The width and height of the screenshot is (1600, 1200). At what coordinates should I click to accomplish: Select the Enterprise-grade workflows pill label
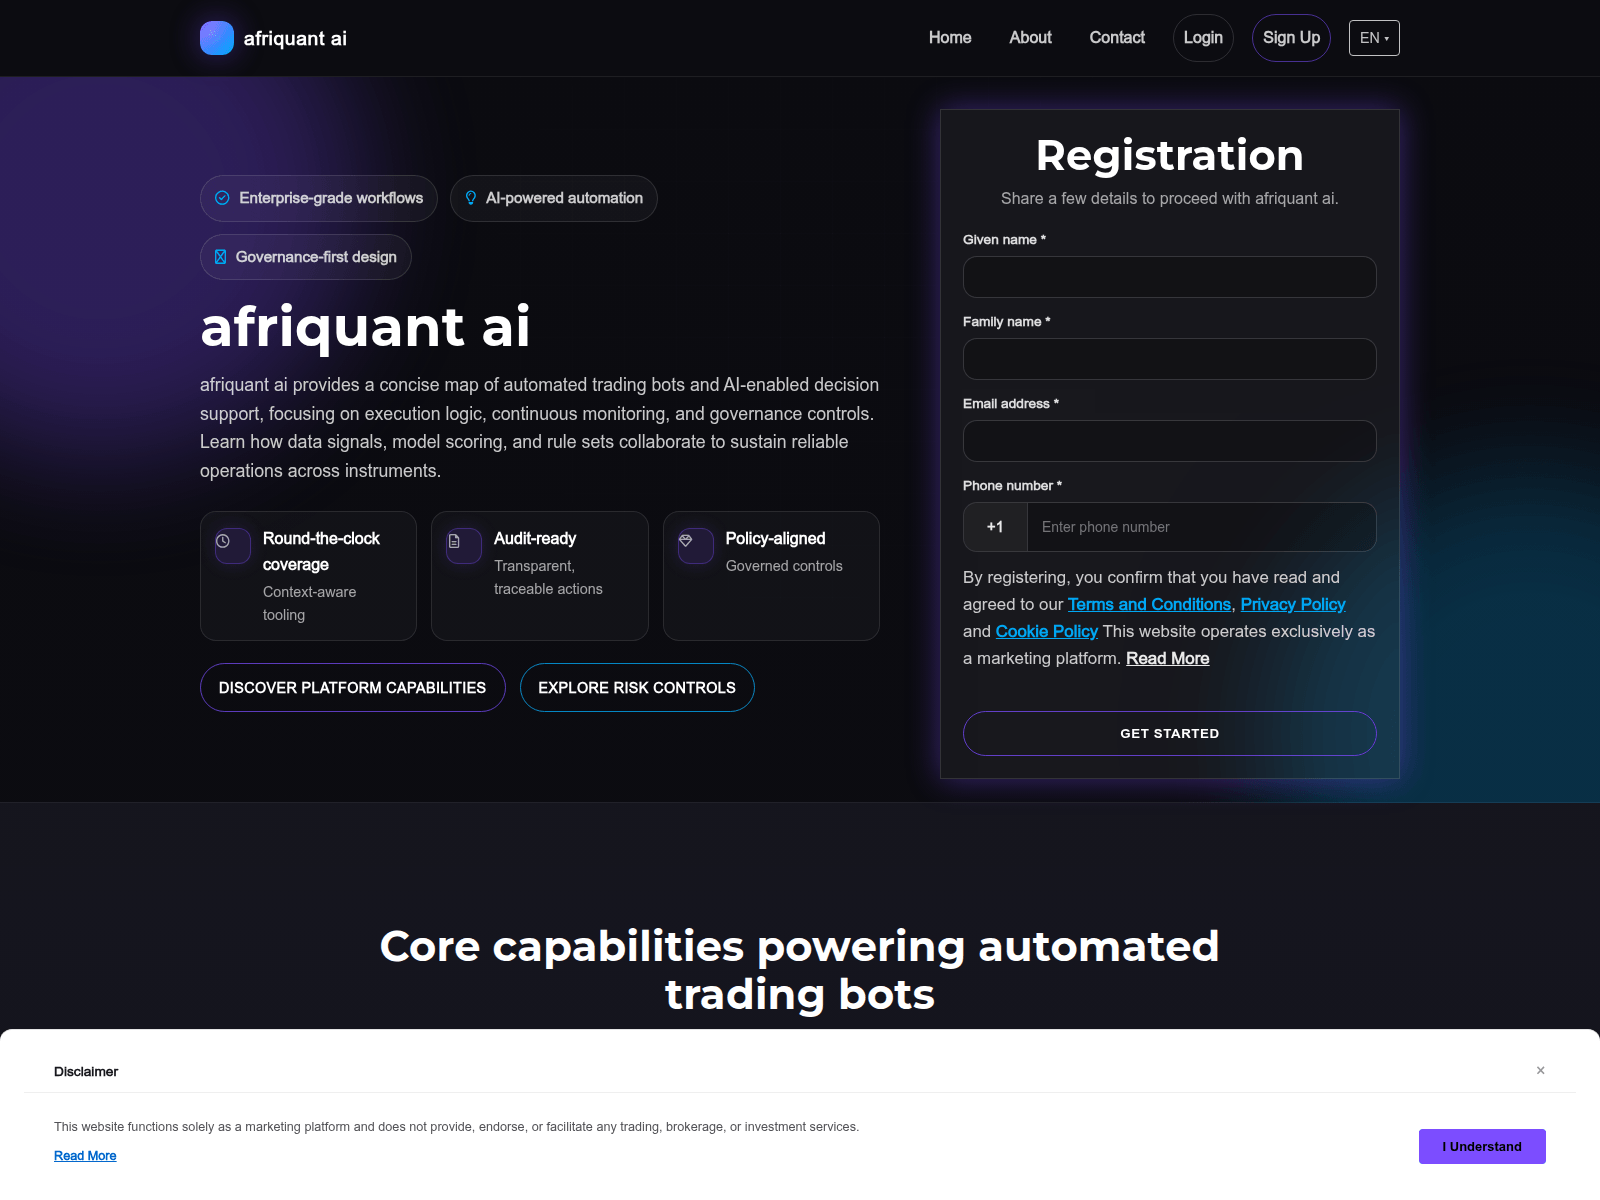tap(331, 198)
